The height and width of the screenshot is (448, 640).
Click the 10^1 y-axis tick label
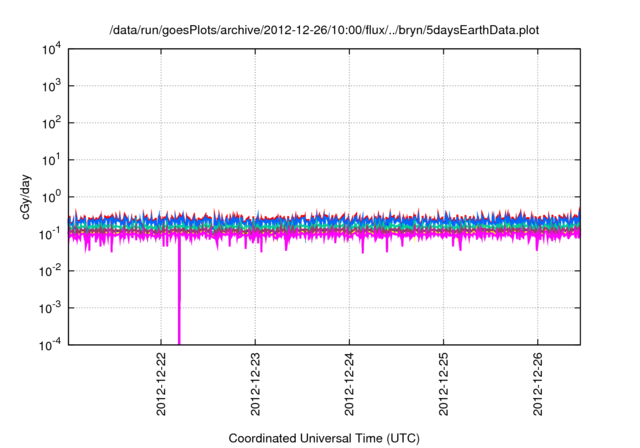51,160
